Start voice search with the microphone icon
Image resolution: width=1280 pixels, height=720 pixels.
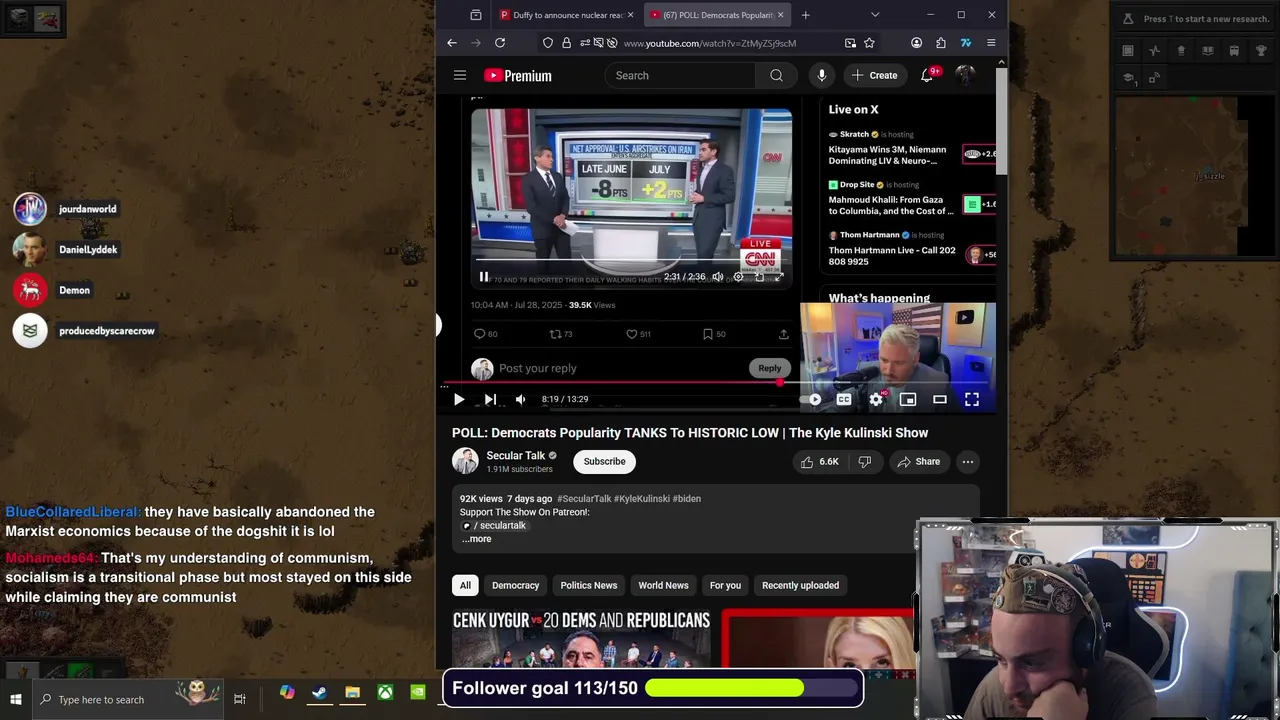(x=822, y=76)
